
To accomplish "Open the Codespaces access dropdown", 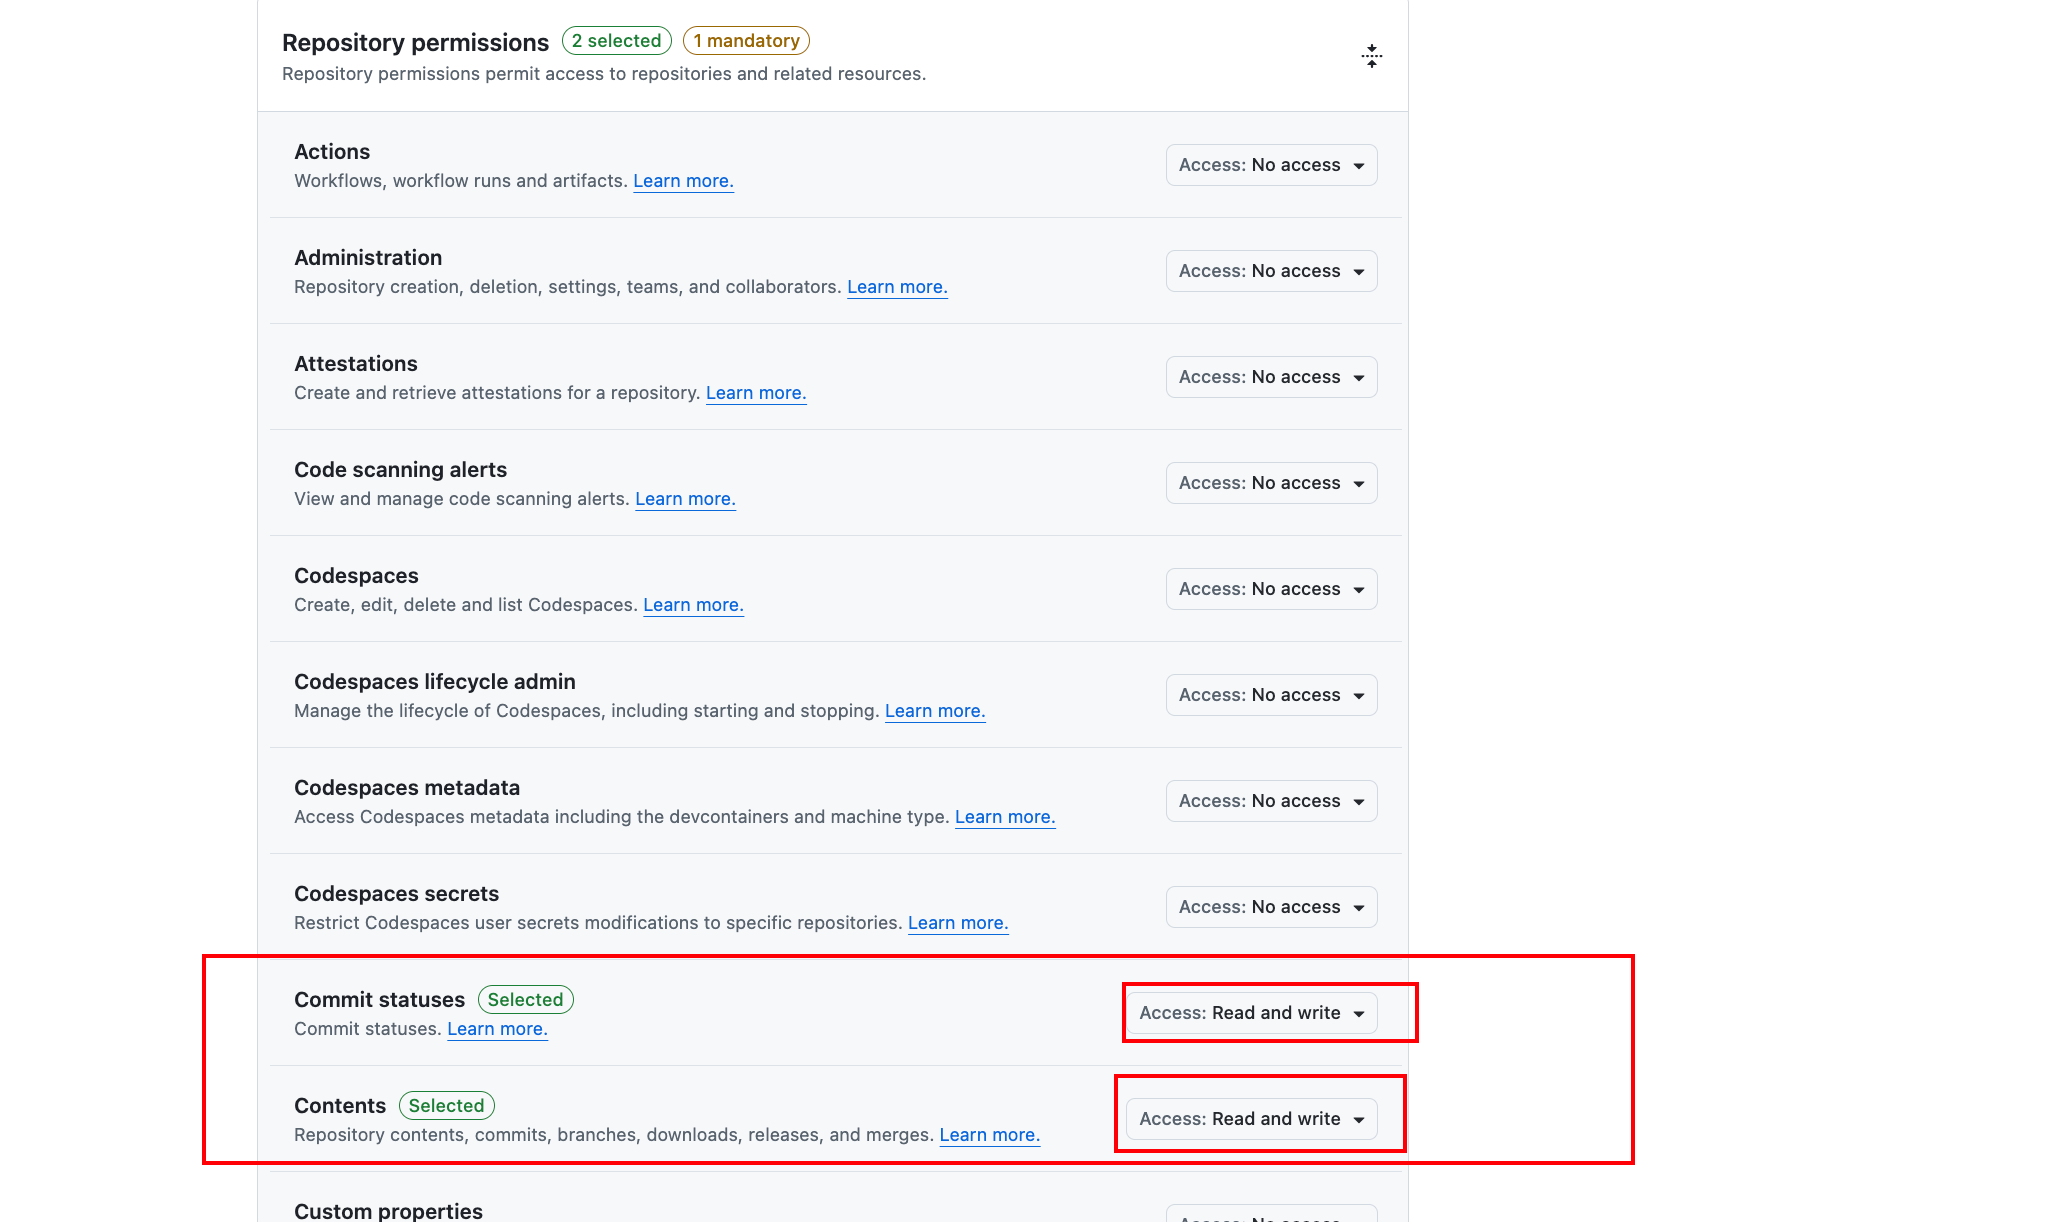I will (x=1271, y=589).
